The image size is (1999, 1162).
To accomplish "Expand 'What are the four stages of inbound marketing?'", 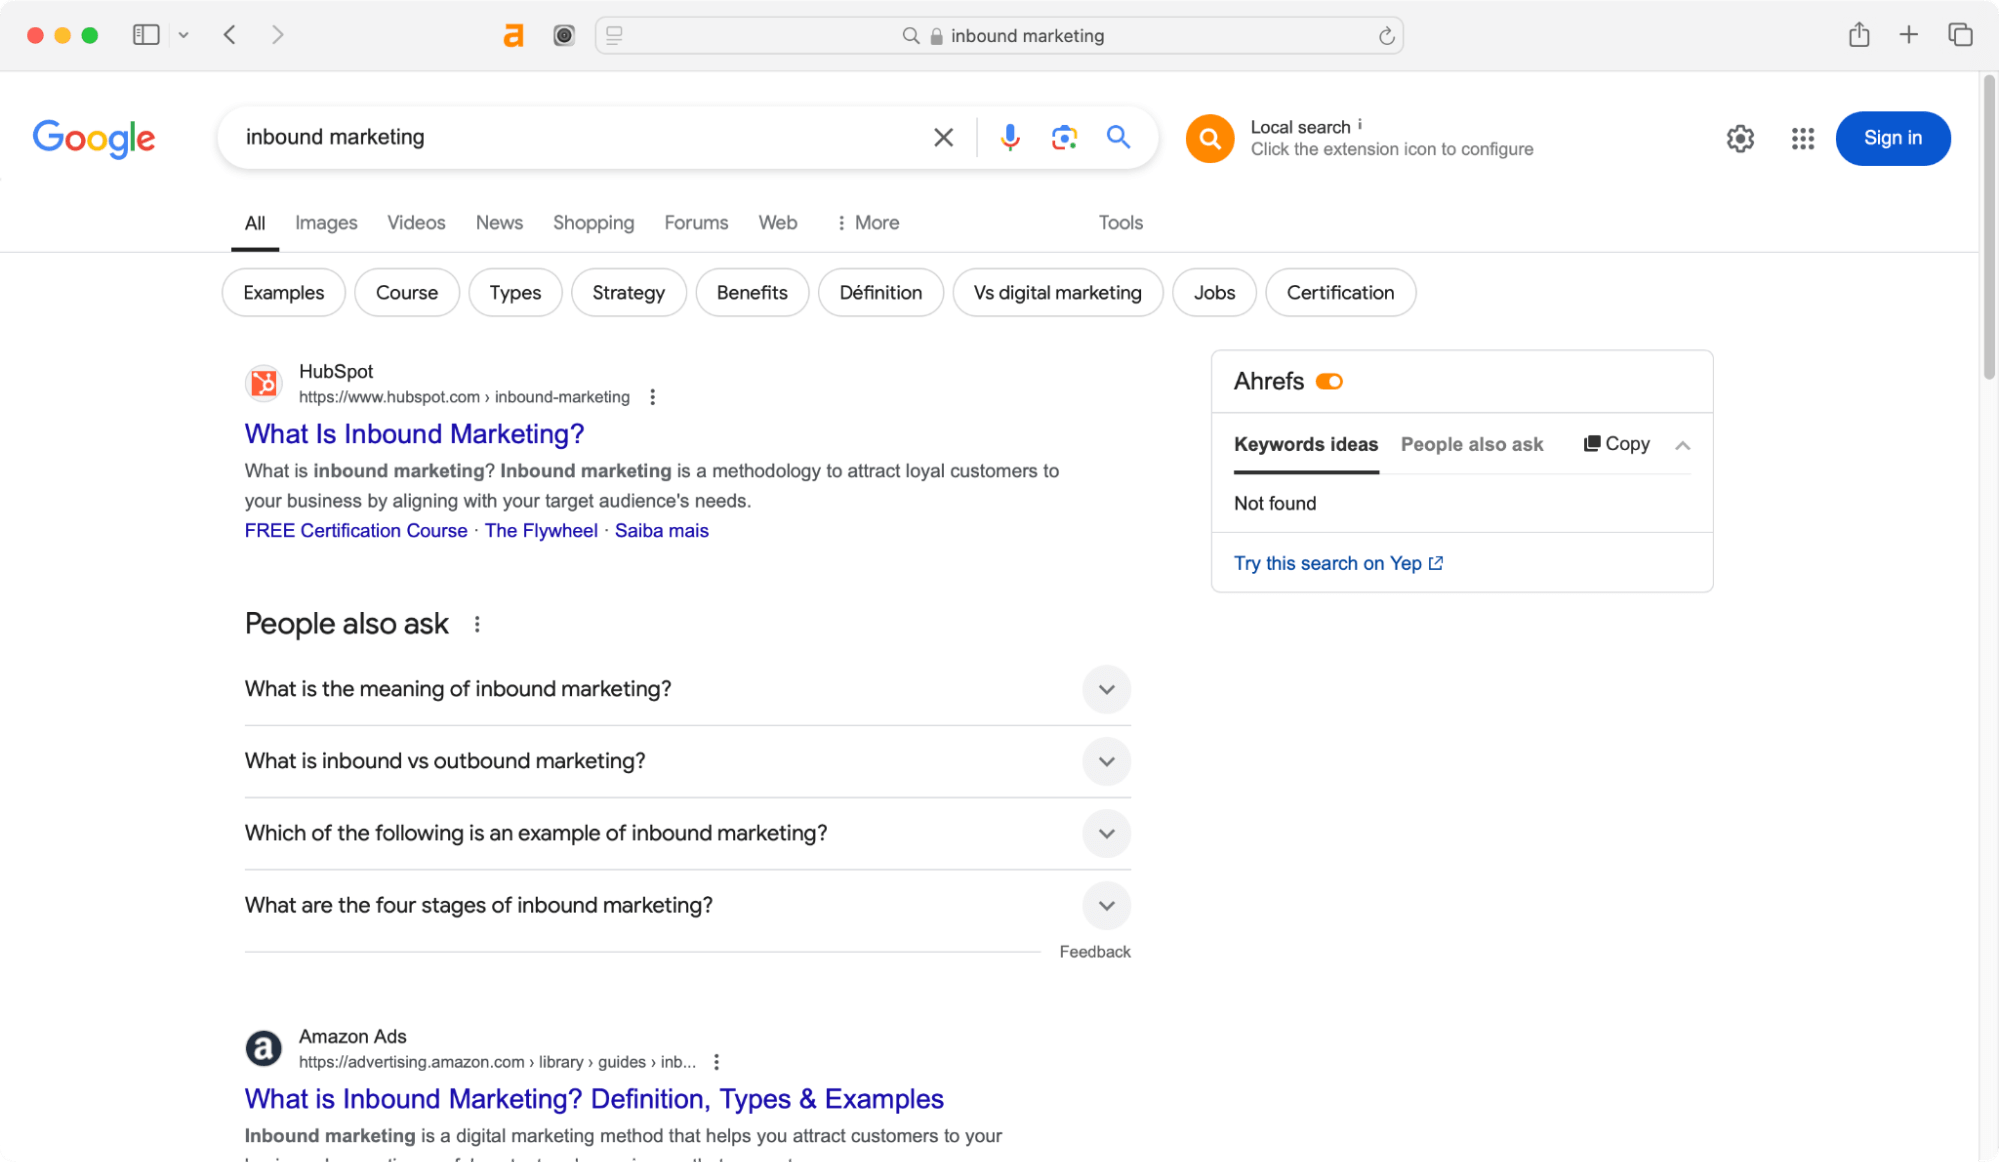I will [1106, 905].
